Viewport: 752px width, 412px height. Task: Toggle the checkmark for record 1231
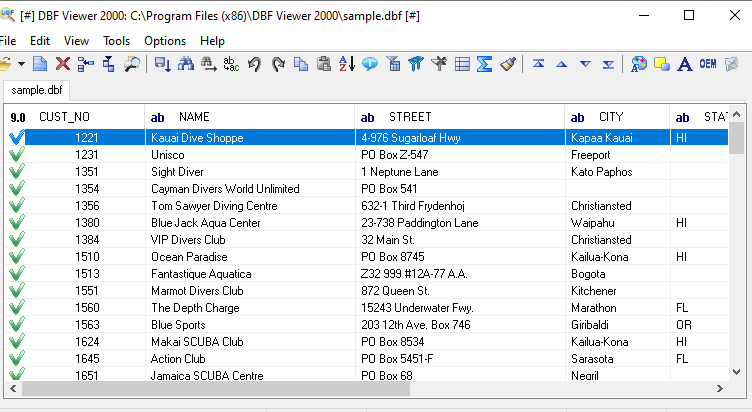pyautogui.click(x=16, y=154)
